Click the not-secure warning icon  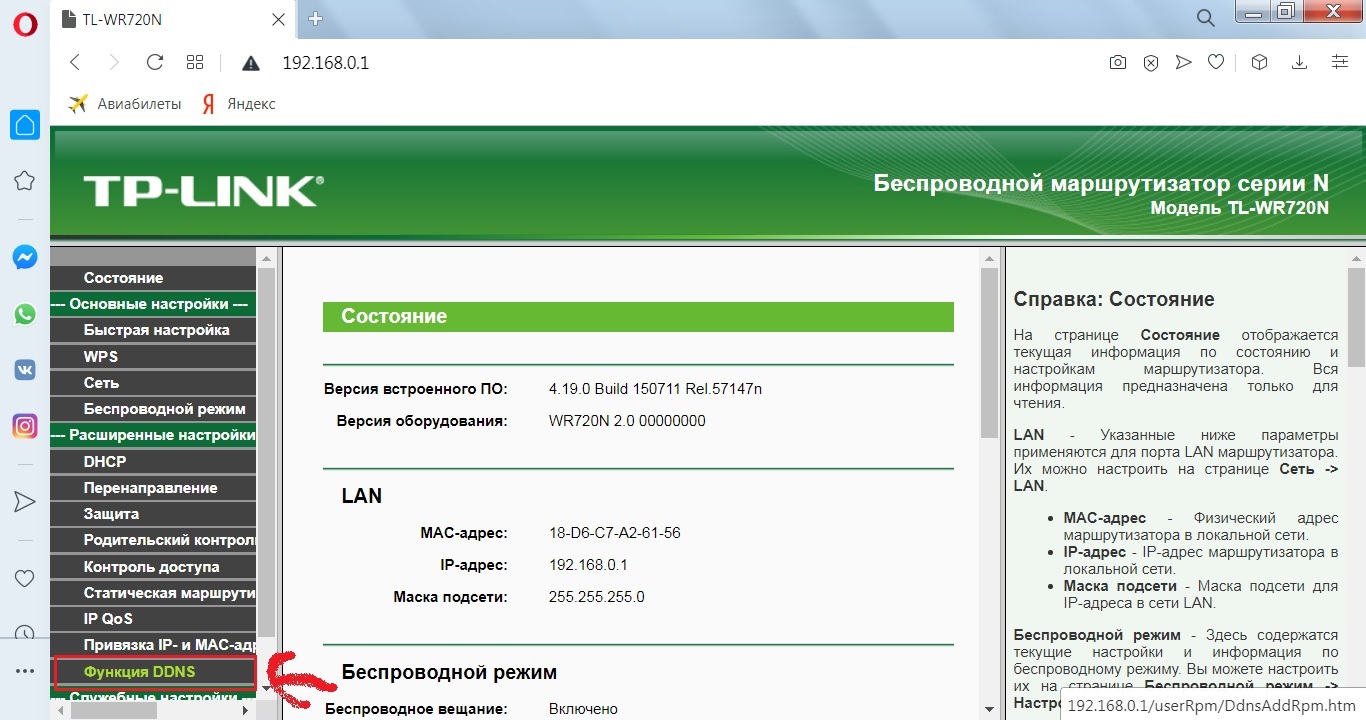pyautogui.click(x=251, y=63)
